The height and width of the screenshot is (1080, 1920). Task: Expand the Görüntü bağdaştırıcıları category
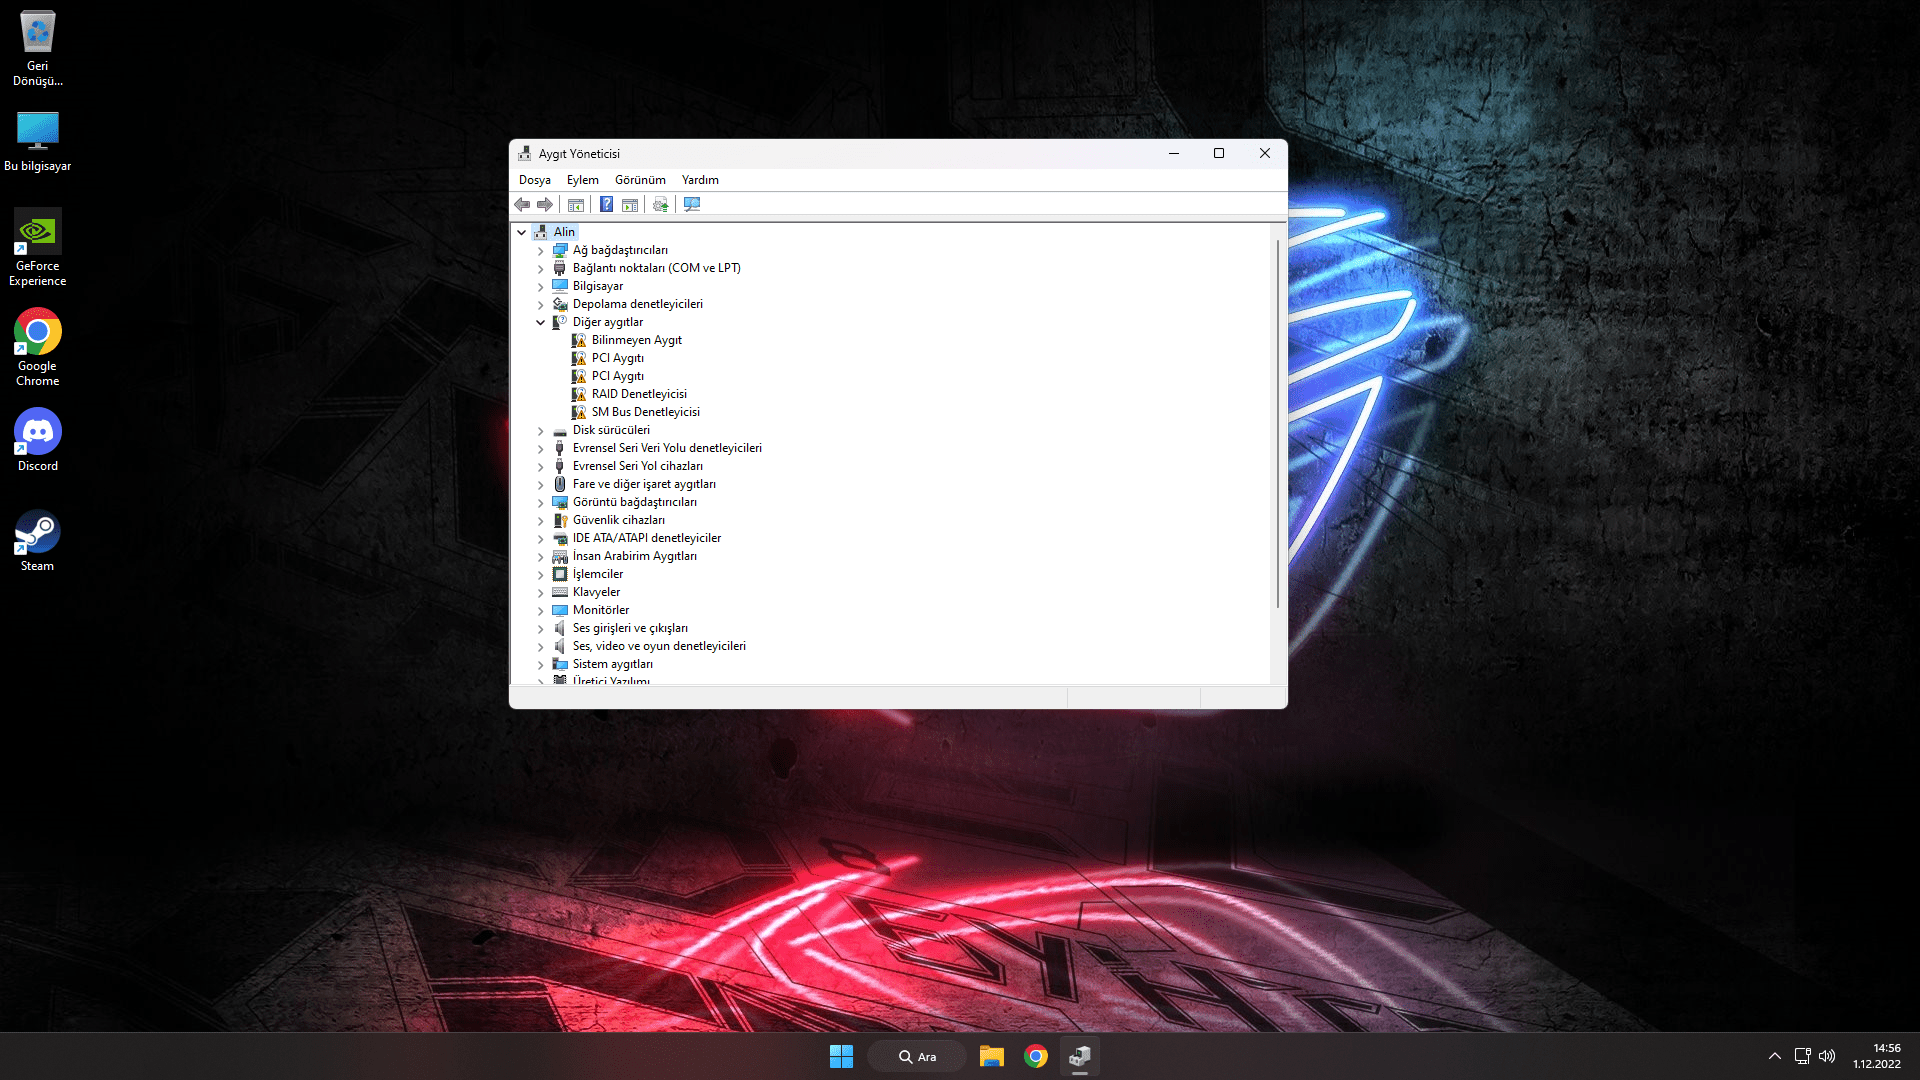coord(541,502)
